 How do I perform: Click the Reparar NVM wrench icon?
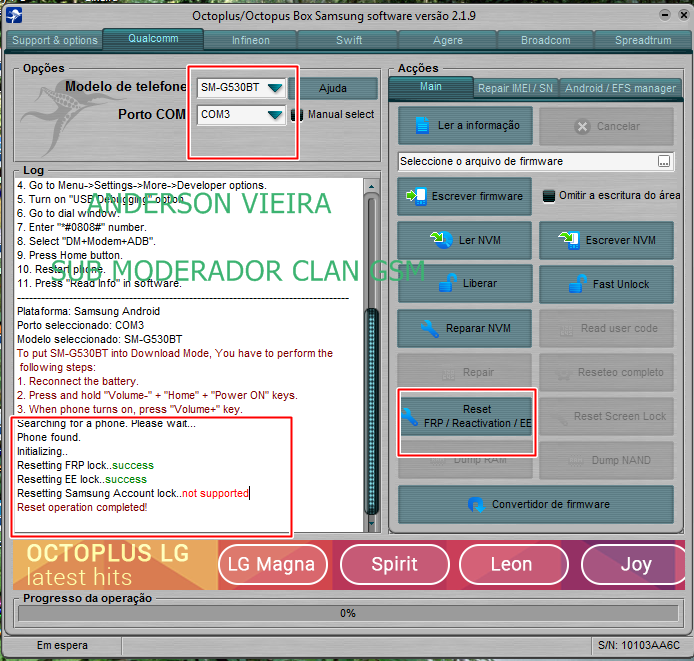429,329
